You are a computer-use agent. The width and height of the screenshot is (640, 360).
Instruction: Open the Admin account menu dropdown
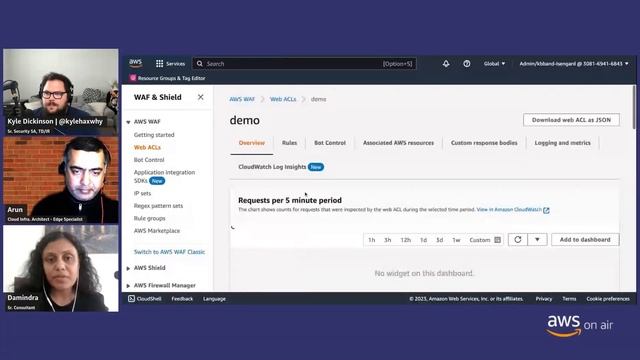(x=574, y=64)
